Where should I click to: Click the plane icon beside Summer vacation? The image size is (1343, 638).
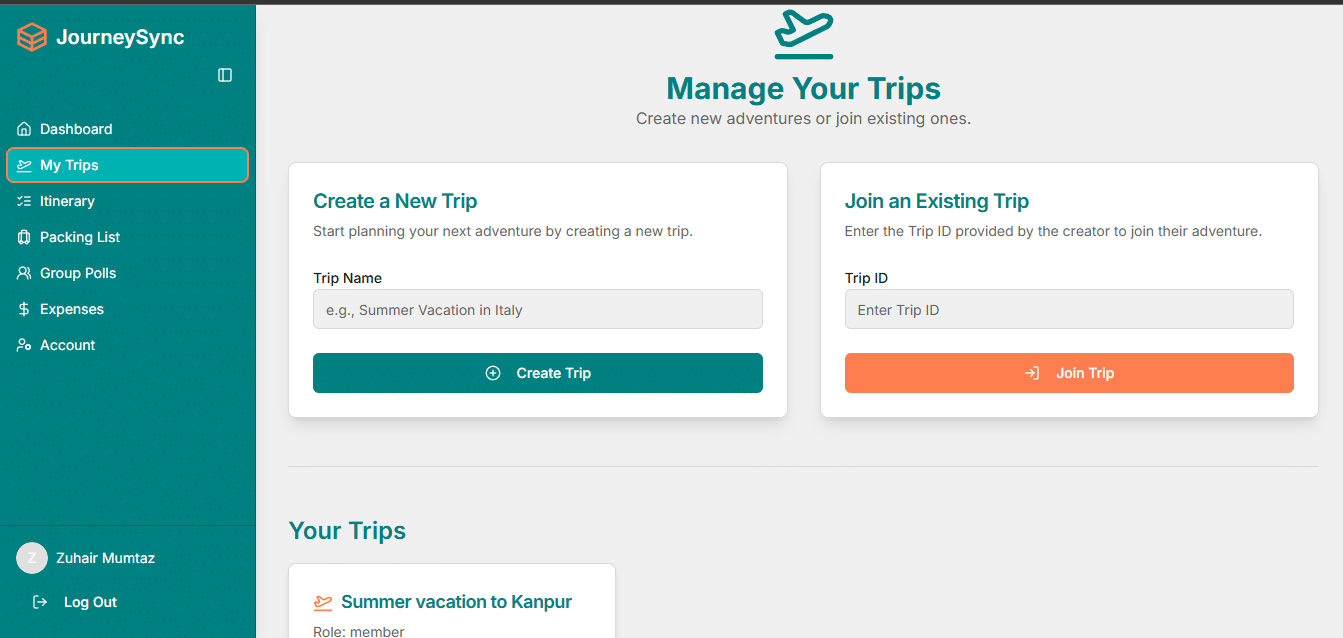[x=323, y=602]
